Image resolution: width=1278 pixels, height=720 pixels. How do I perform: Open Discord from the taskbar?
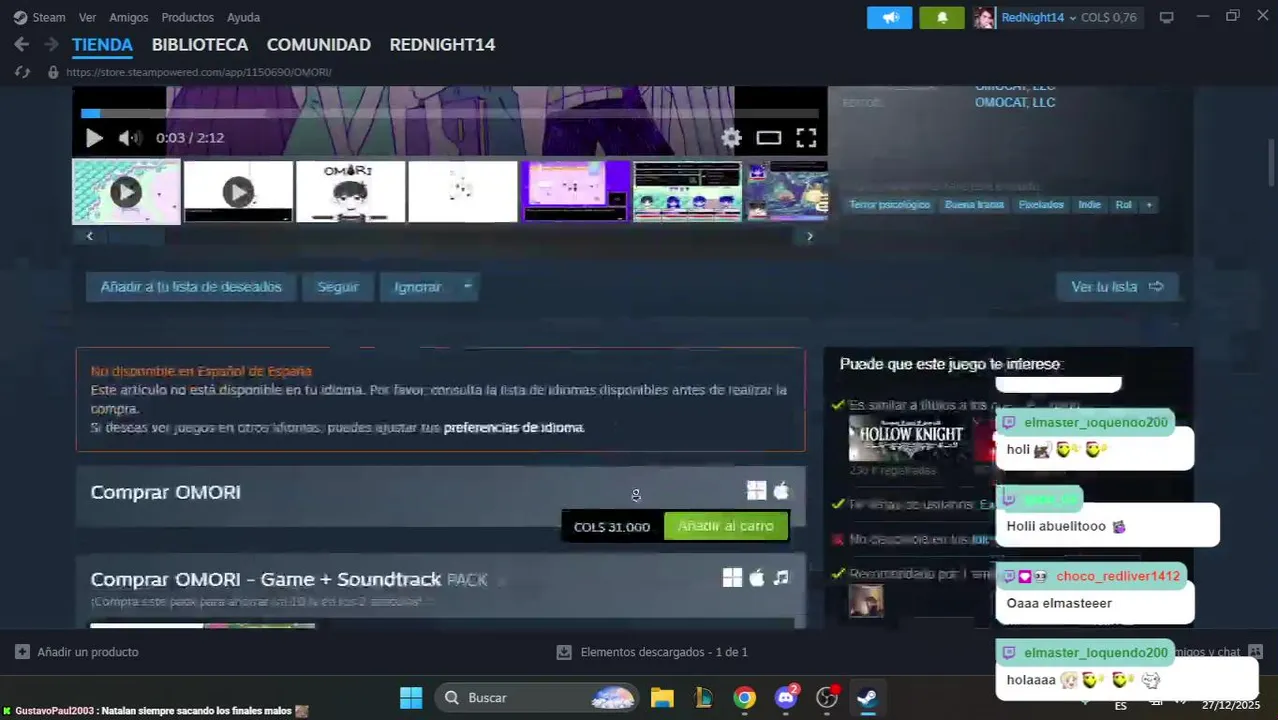tap(786, 698)
